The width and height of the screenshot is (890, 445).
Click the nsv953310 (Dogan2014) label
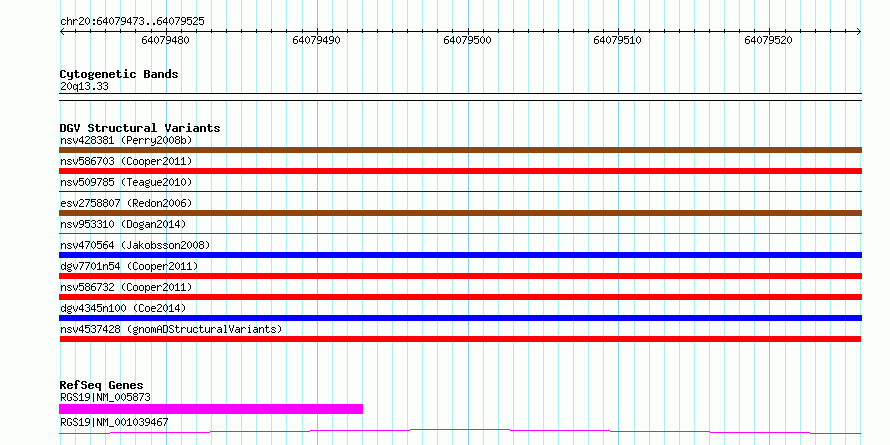click(123, 224)
